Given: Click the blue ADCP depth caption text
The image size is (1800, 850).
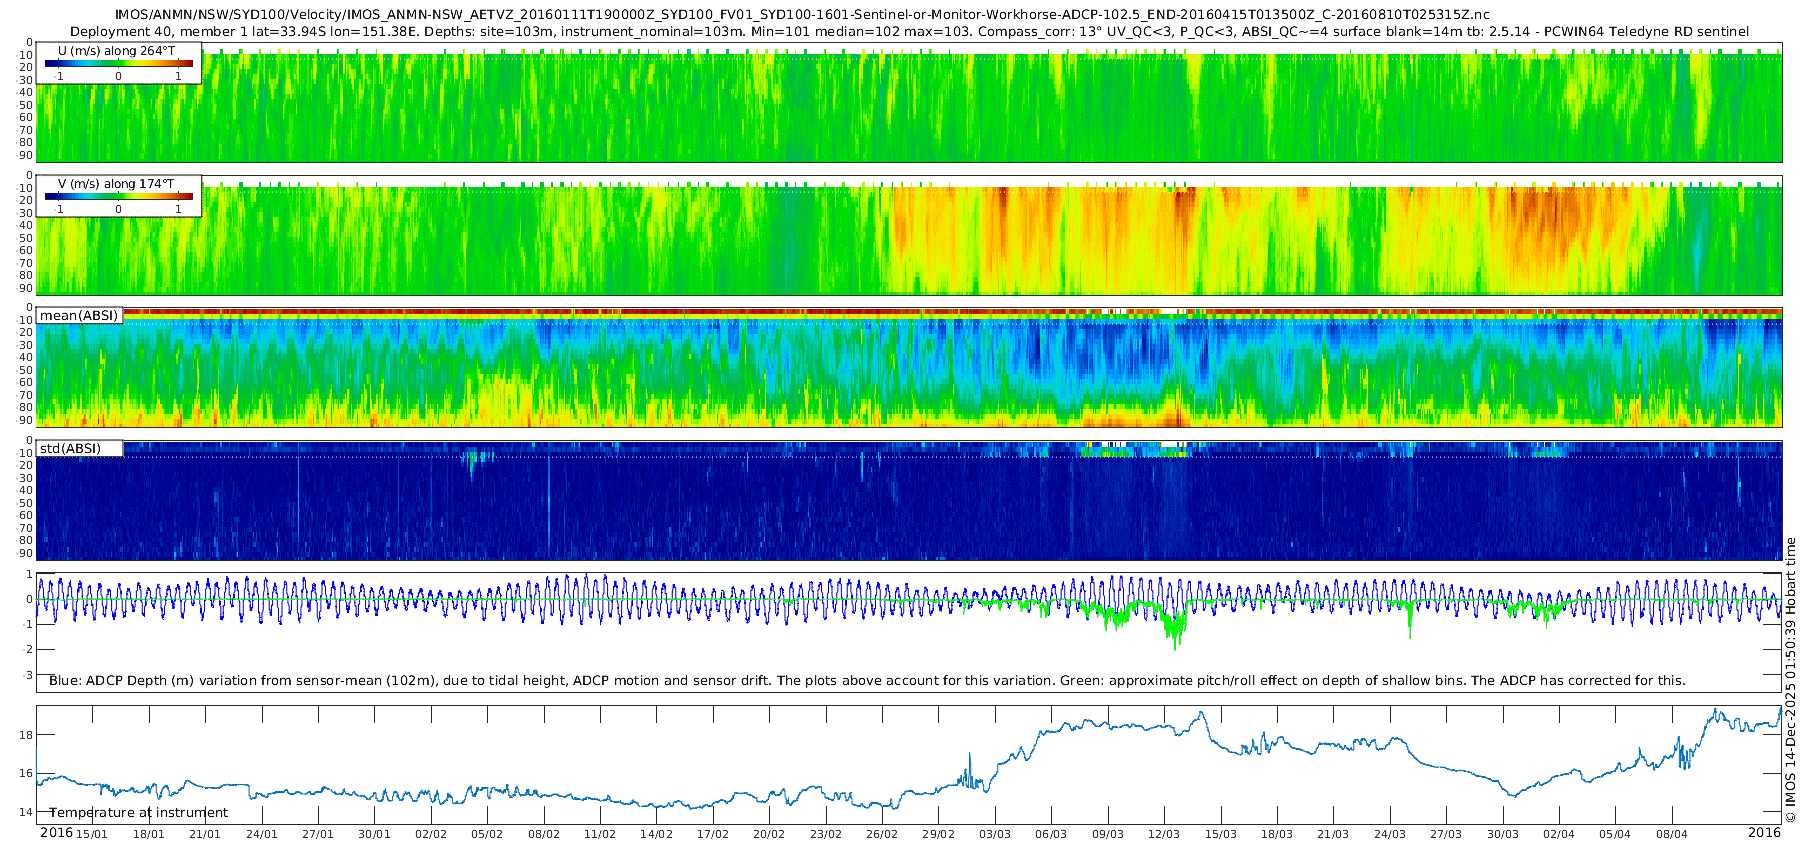Looking at the screenshot, I should tap(867, 680).
